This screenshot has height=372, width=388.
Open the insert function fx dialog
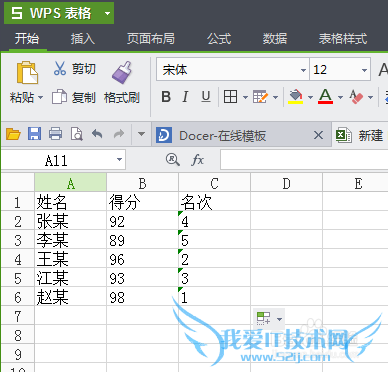(197, 160)
